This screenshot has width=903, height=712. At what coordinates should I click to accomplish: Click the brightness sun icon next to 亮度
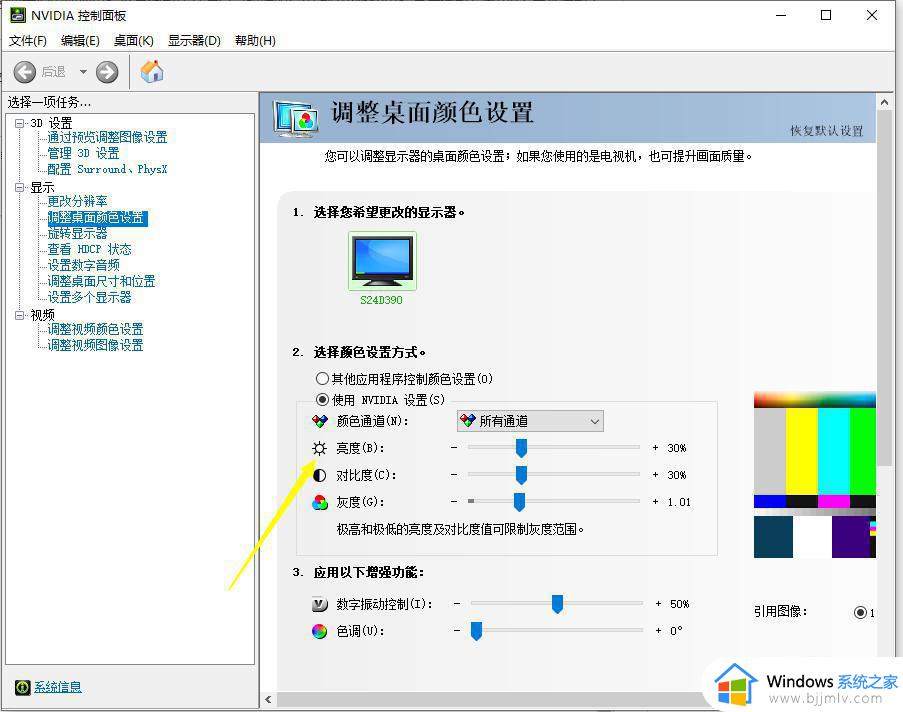320,448
